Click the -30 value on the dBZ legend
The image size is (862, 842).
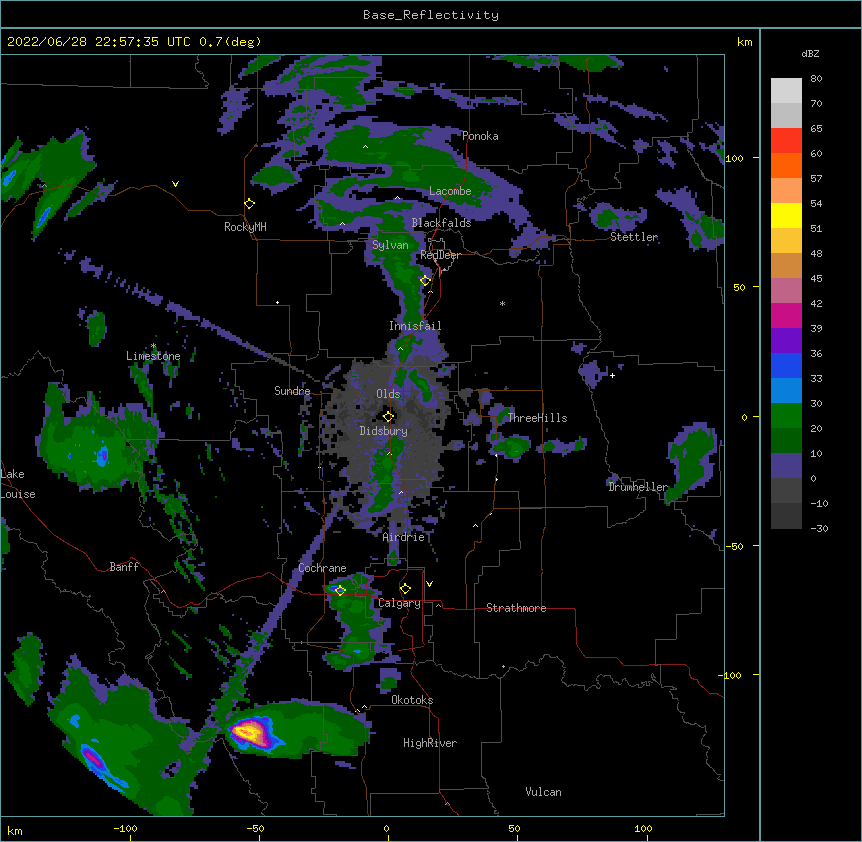(x=819, y=529)
